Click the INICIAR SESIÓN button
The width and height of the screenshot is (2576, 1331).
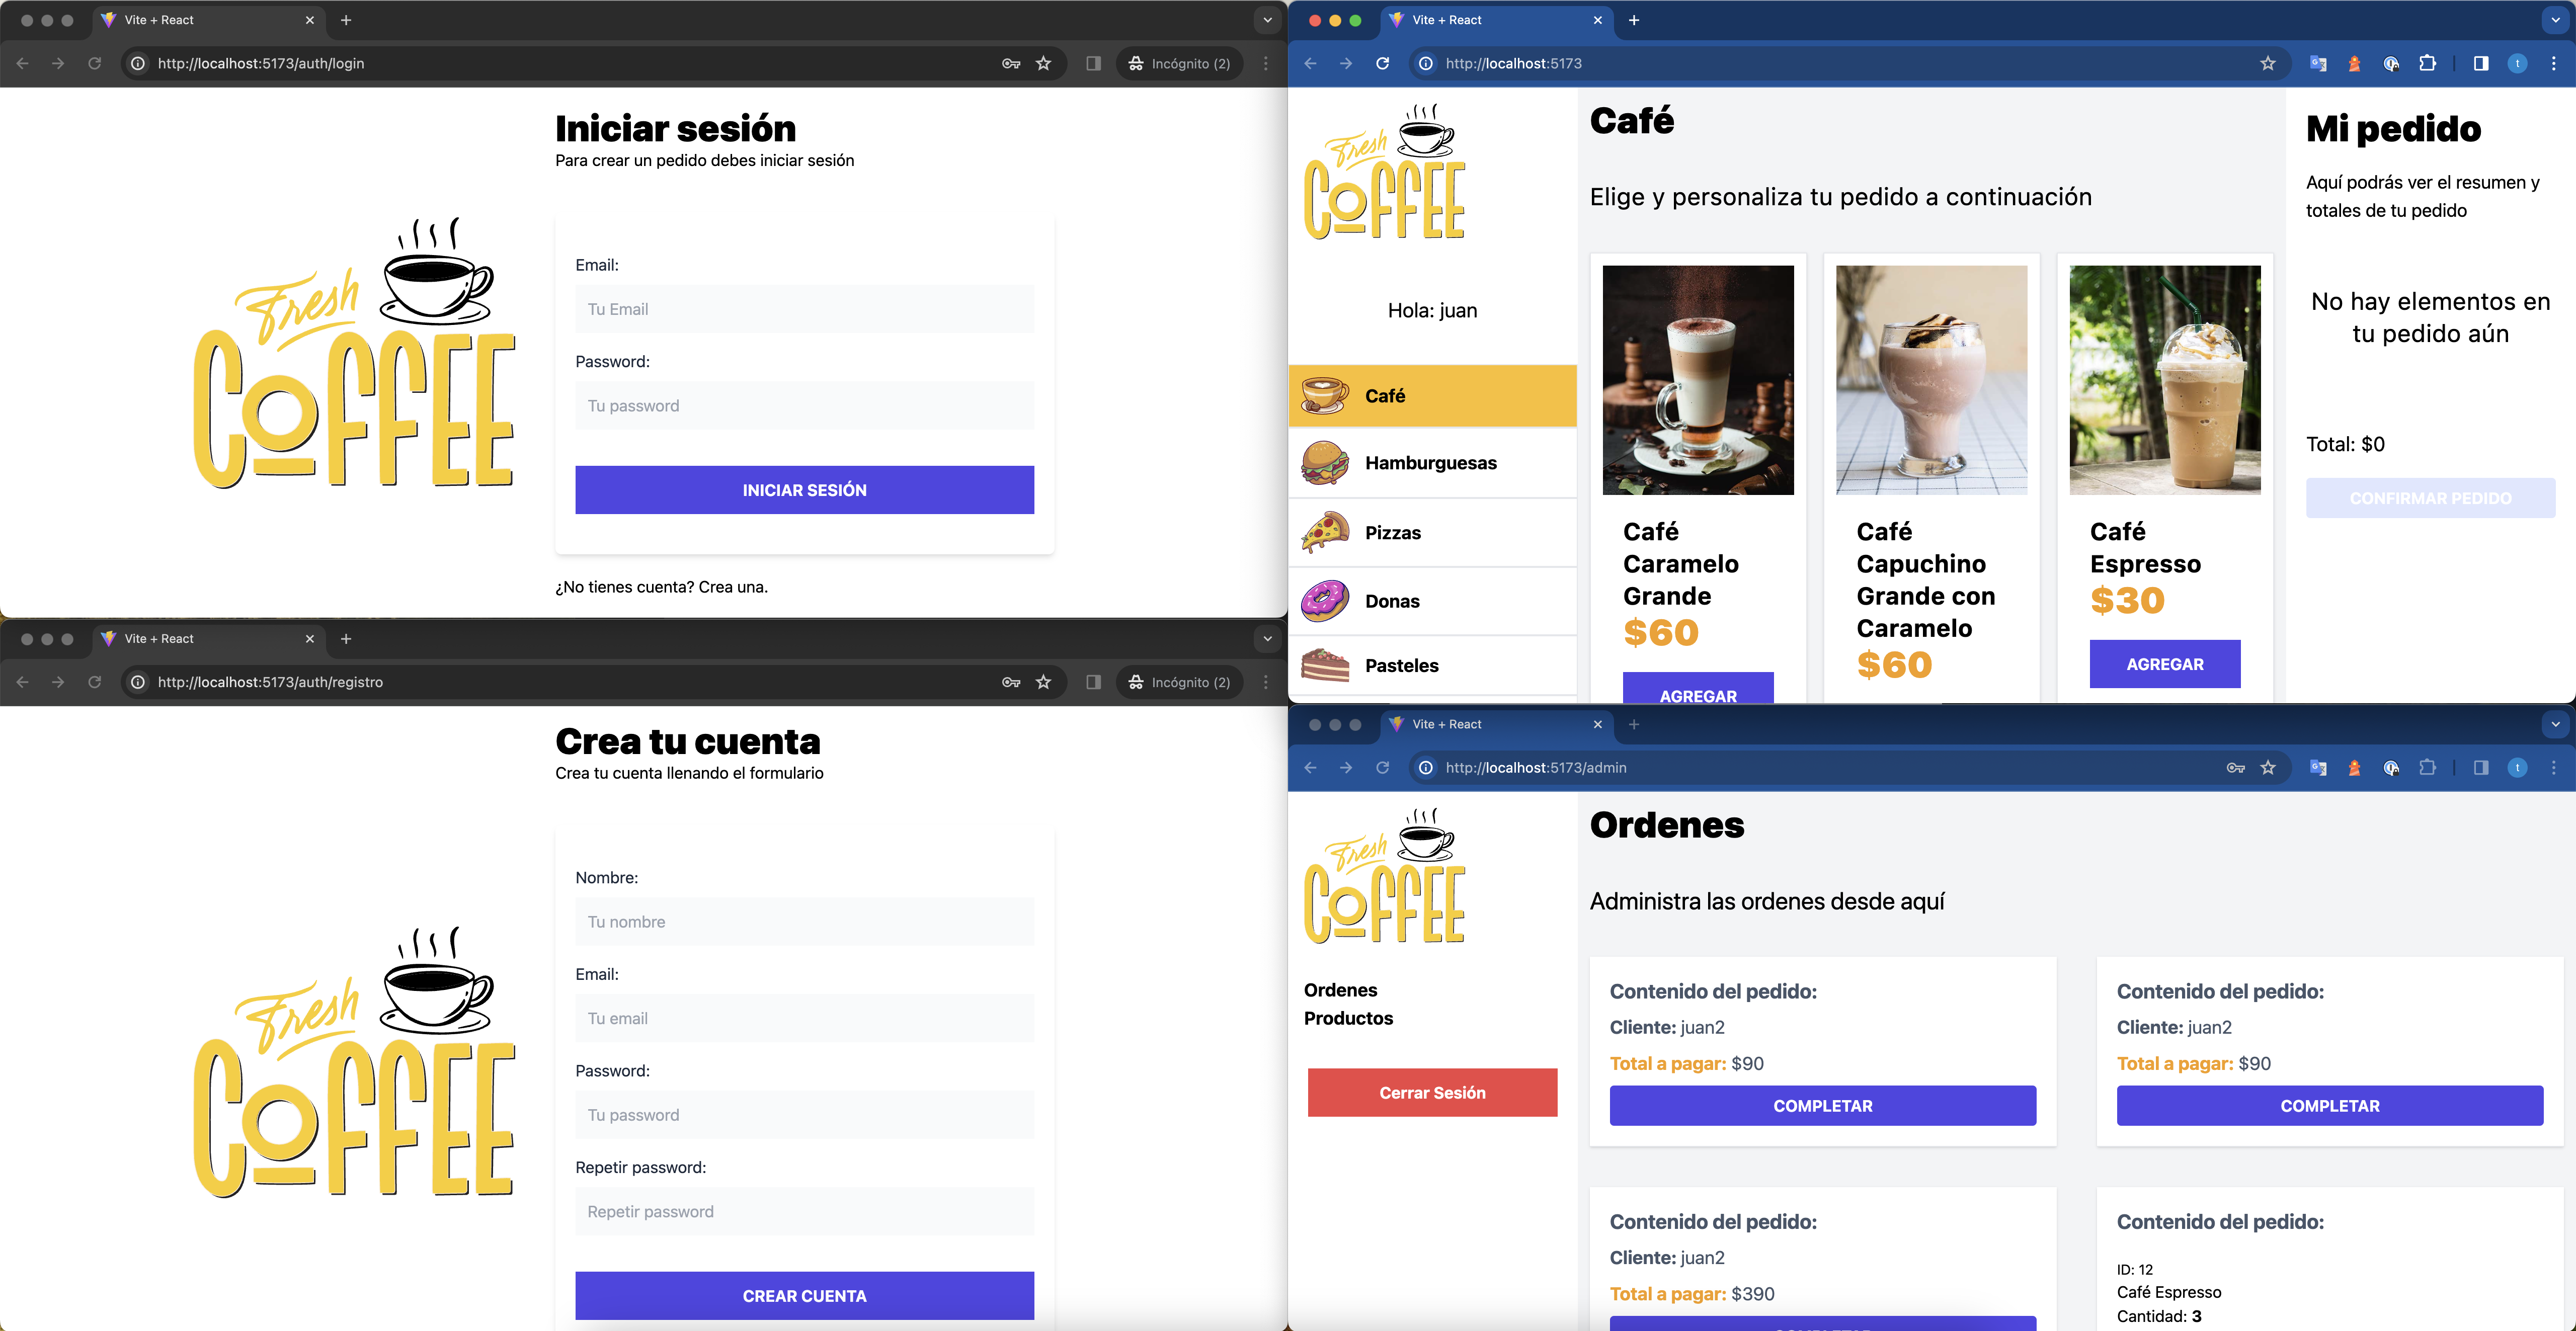(804, 490)
